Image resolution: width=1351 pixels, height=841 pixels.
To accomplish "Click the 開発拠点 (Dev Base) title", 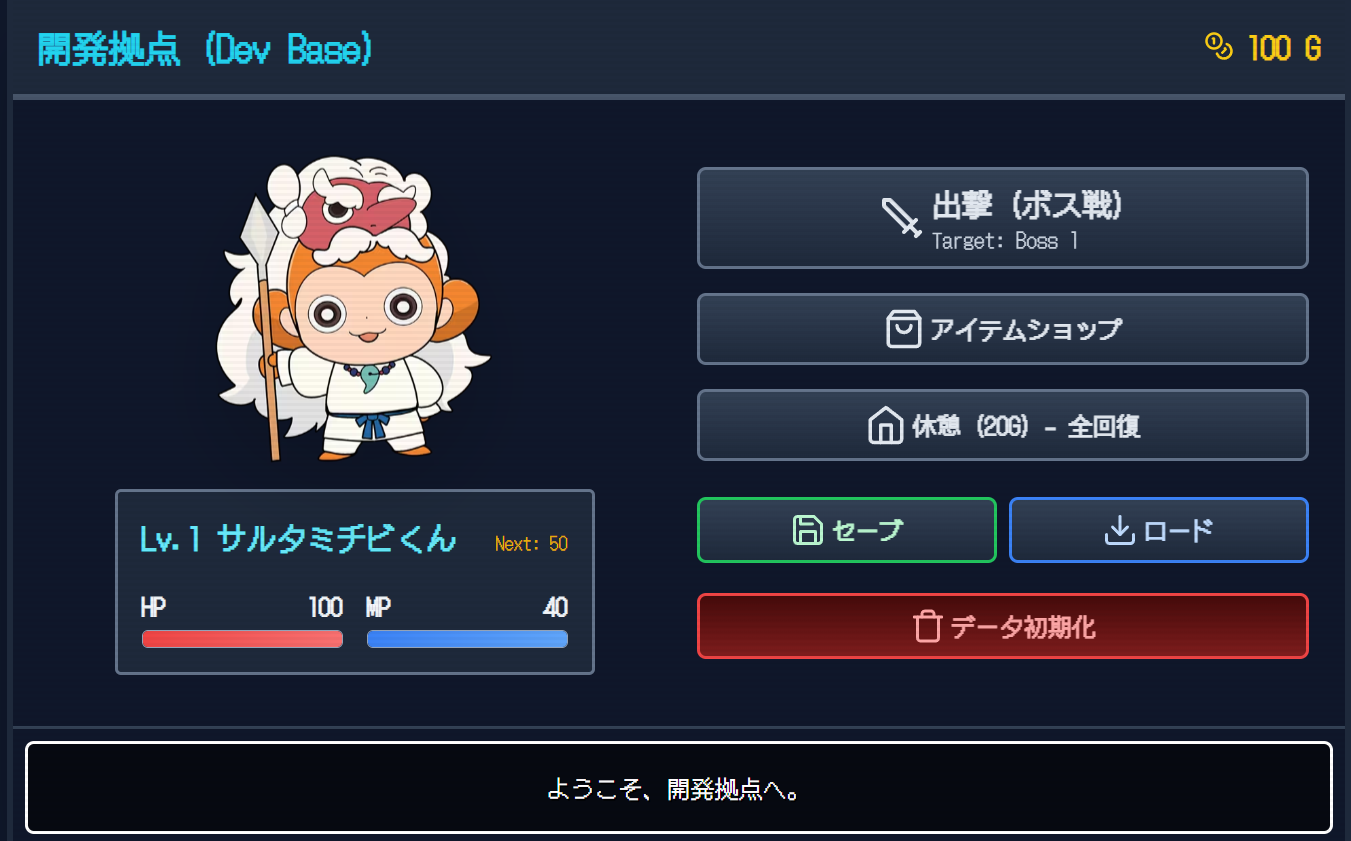I will click(205, 48).
